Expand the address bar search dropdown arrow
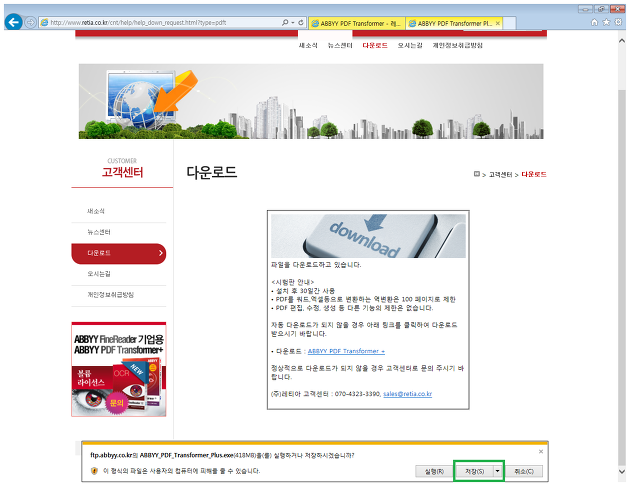 tap(292, 23)
